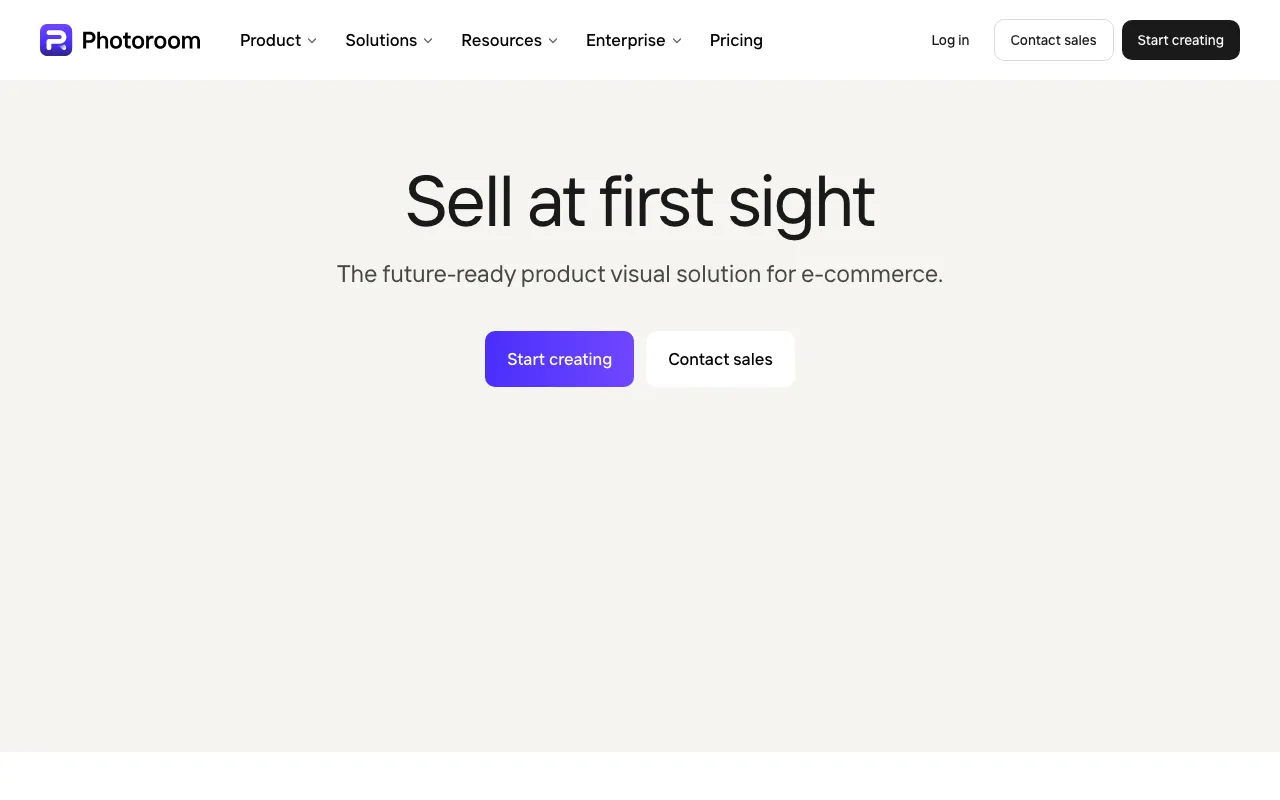The image size is (1280, 800).
Task: Click the black Start creating header button
Action: coord(1180,40)
